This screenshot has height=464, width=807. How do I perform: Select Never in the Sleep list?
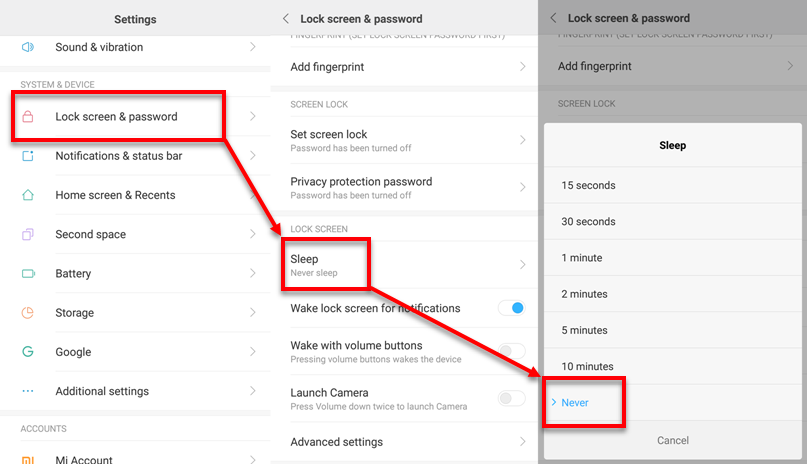(x=575, y=402)
